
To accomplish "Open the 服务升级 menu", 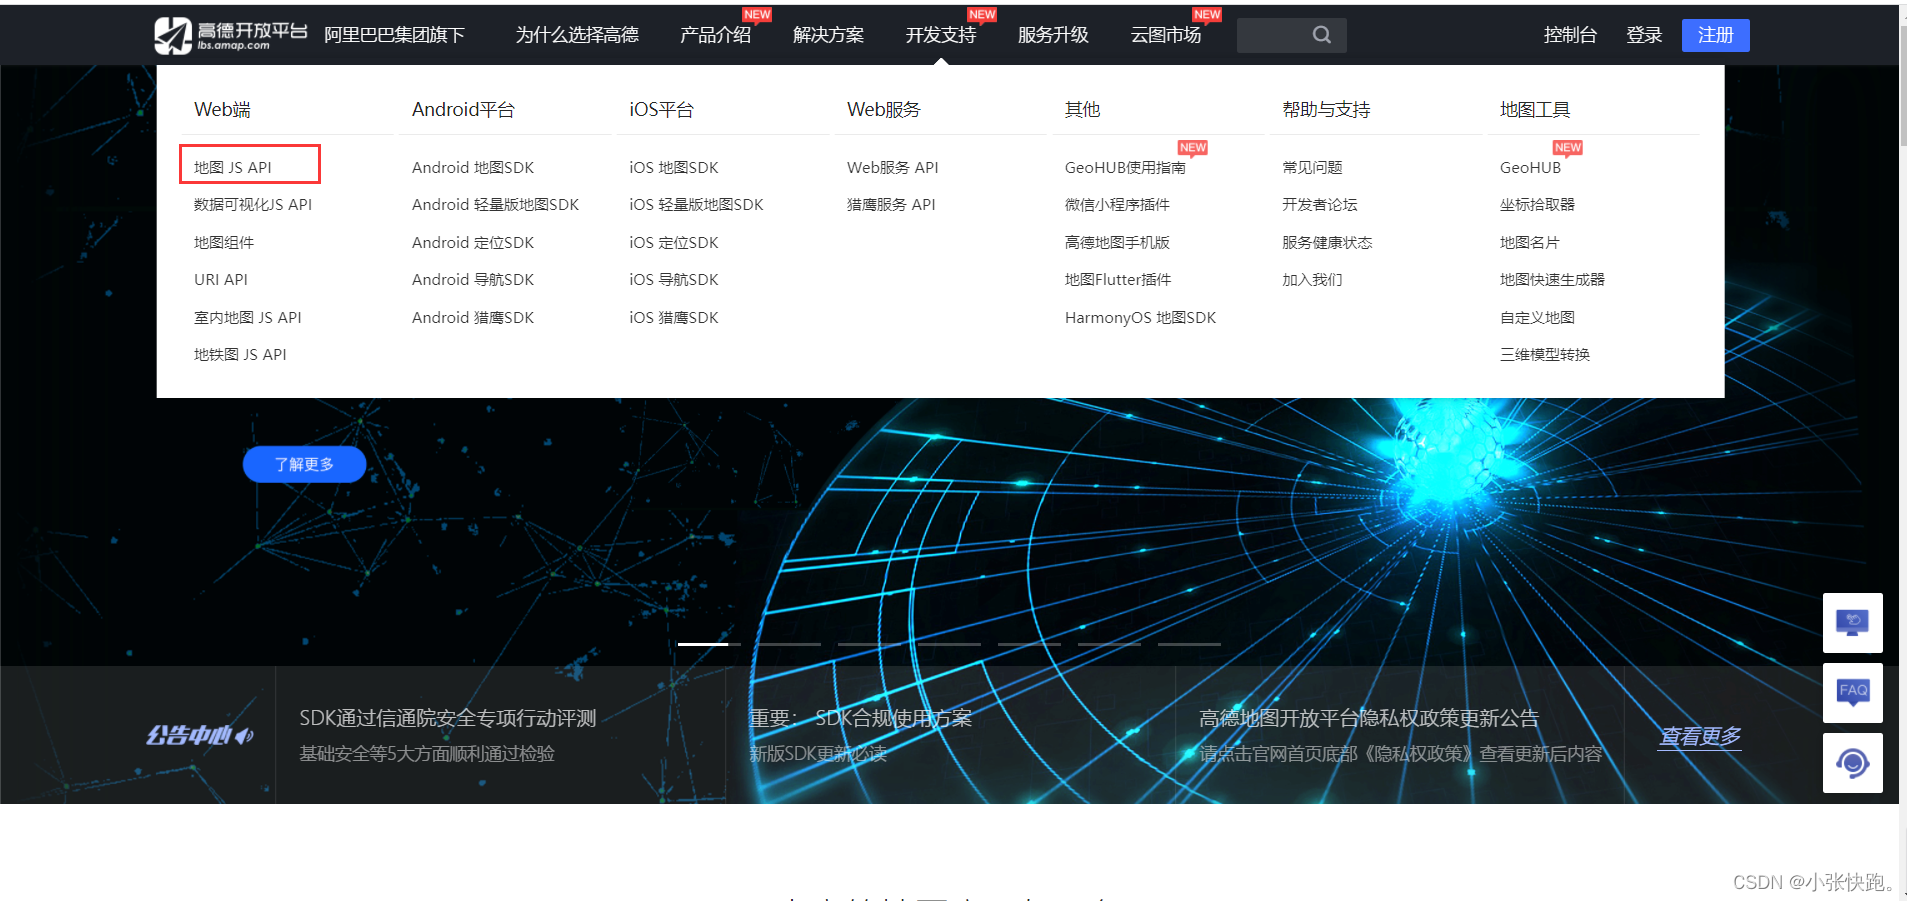I will pyautogui.click(x=1053, y=35).
